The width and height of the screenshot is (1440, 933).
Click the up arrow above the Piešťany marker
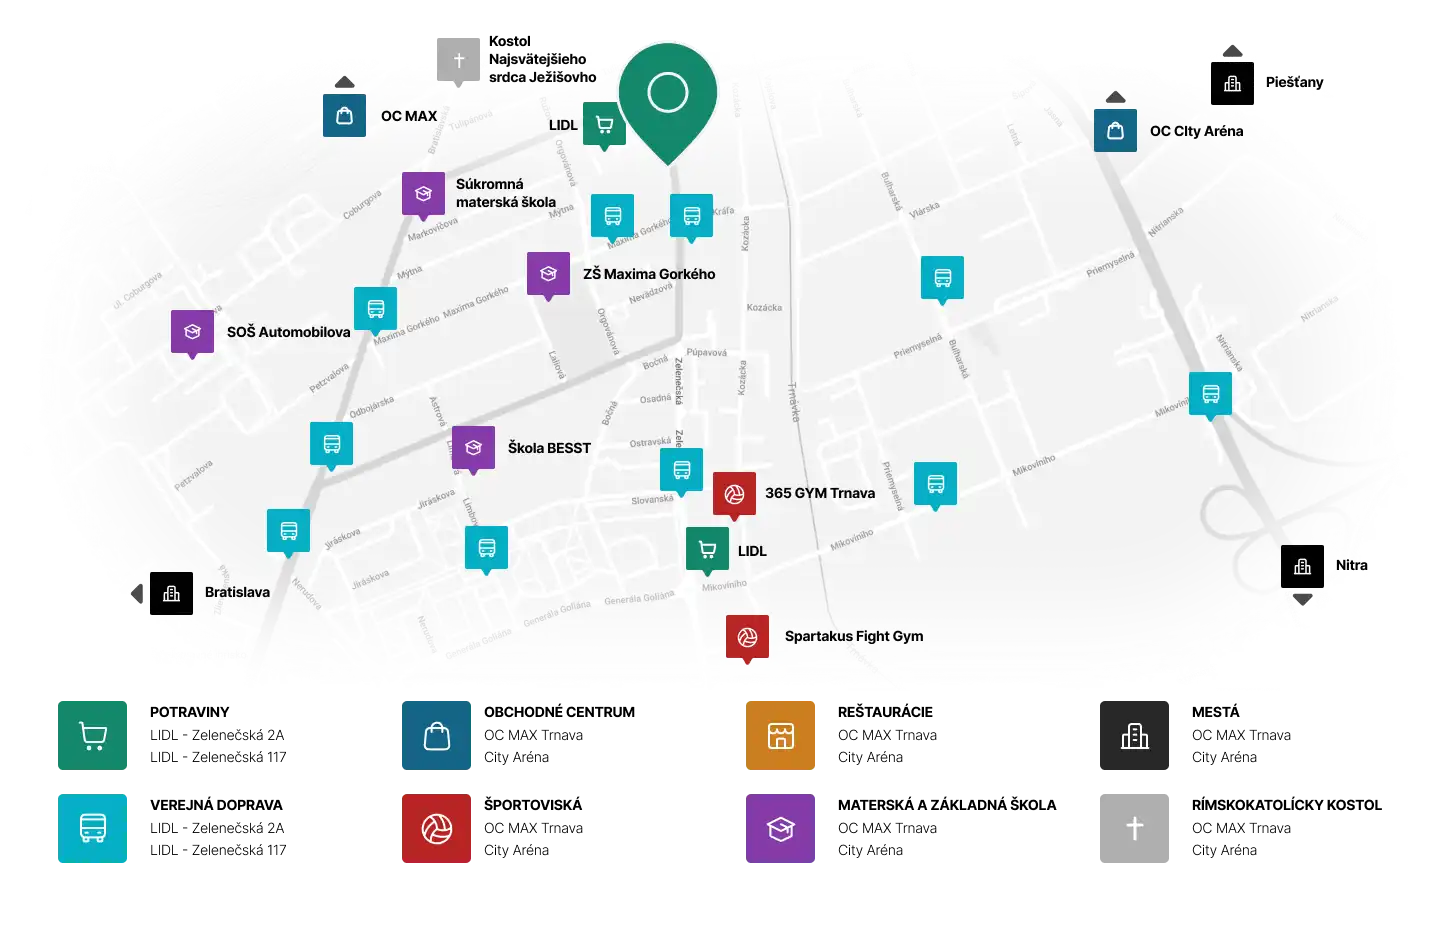1232,51
